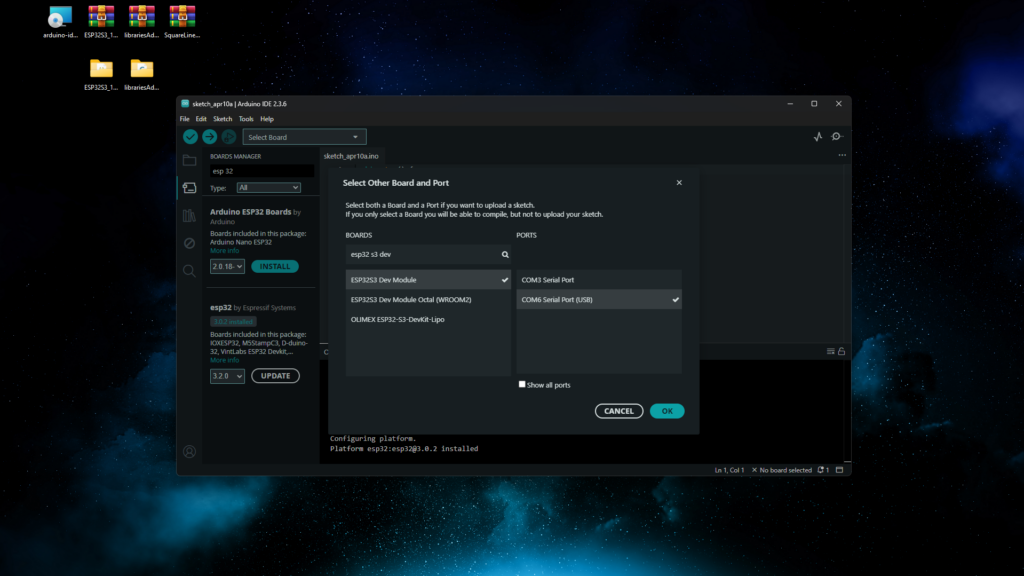Screen dimensions: 1024x576
Task: Open the Sketchbook folder sidebar icon
Action: [189, 160]
